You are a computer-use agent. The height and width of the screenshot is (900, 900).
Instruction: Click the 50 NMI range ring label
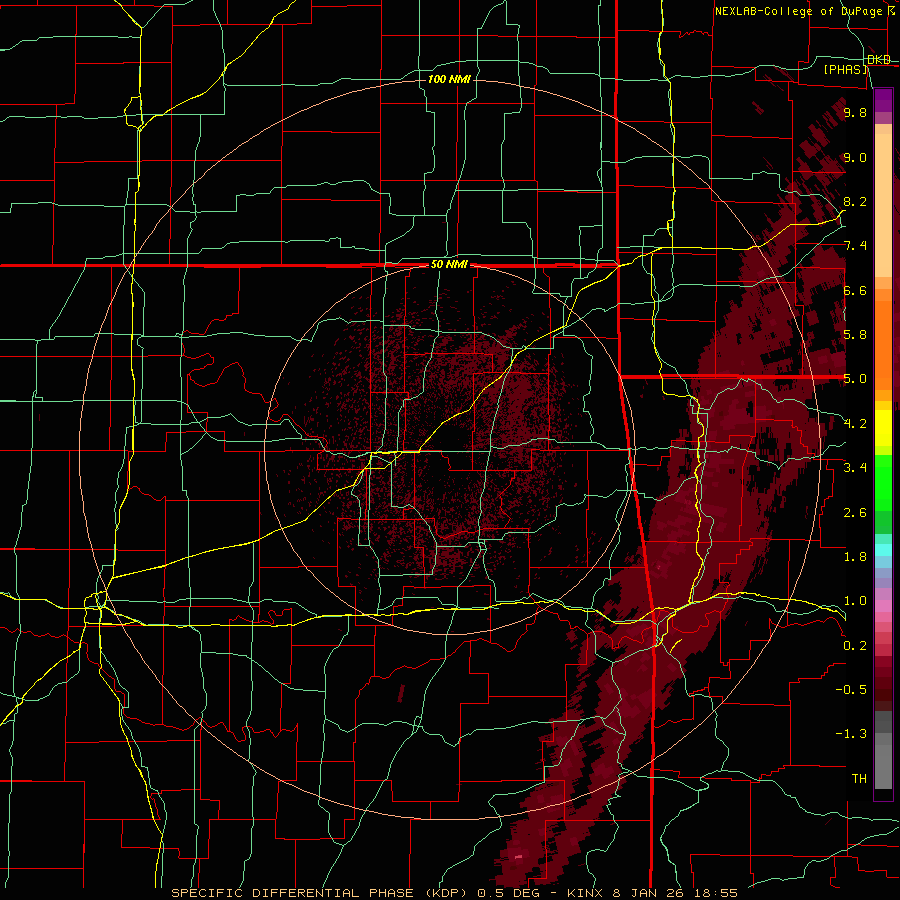click(449, 265)
